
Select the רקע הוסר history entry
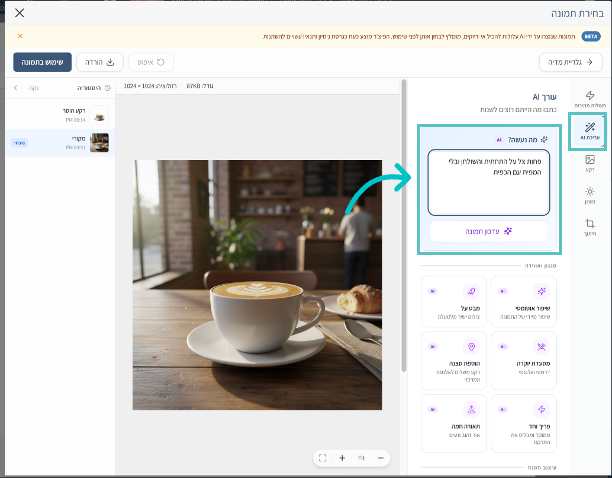click(60, 115)
